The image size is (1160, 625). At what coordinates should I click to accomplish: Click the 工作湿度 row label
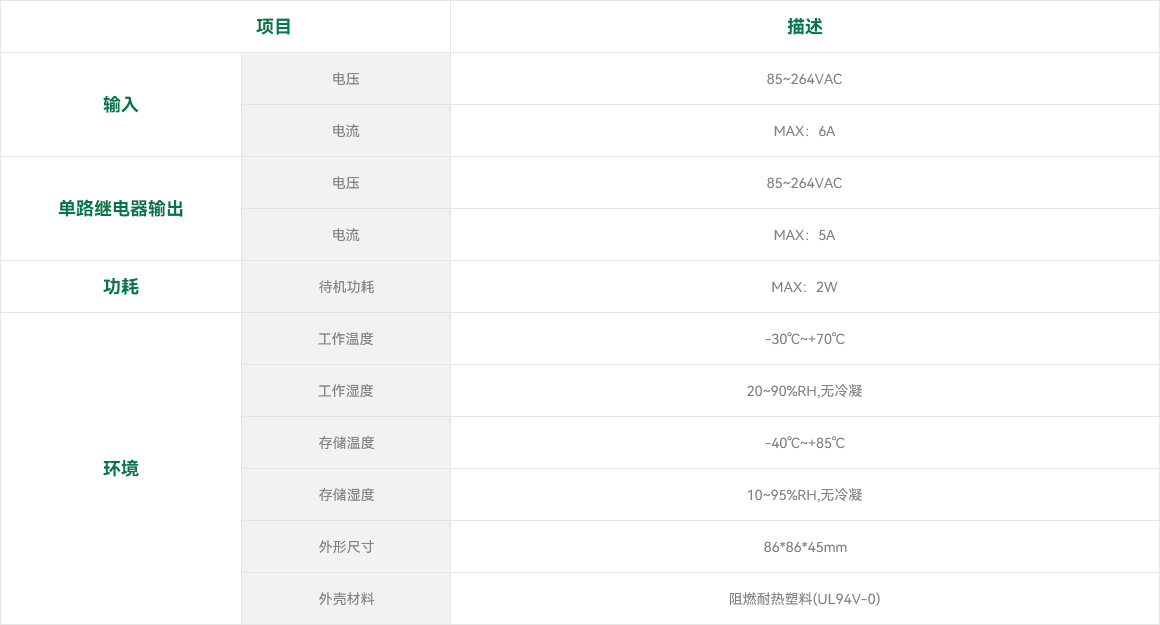tap(346, 391)
